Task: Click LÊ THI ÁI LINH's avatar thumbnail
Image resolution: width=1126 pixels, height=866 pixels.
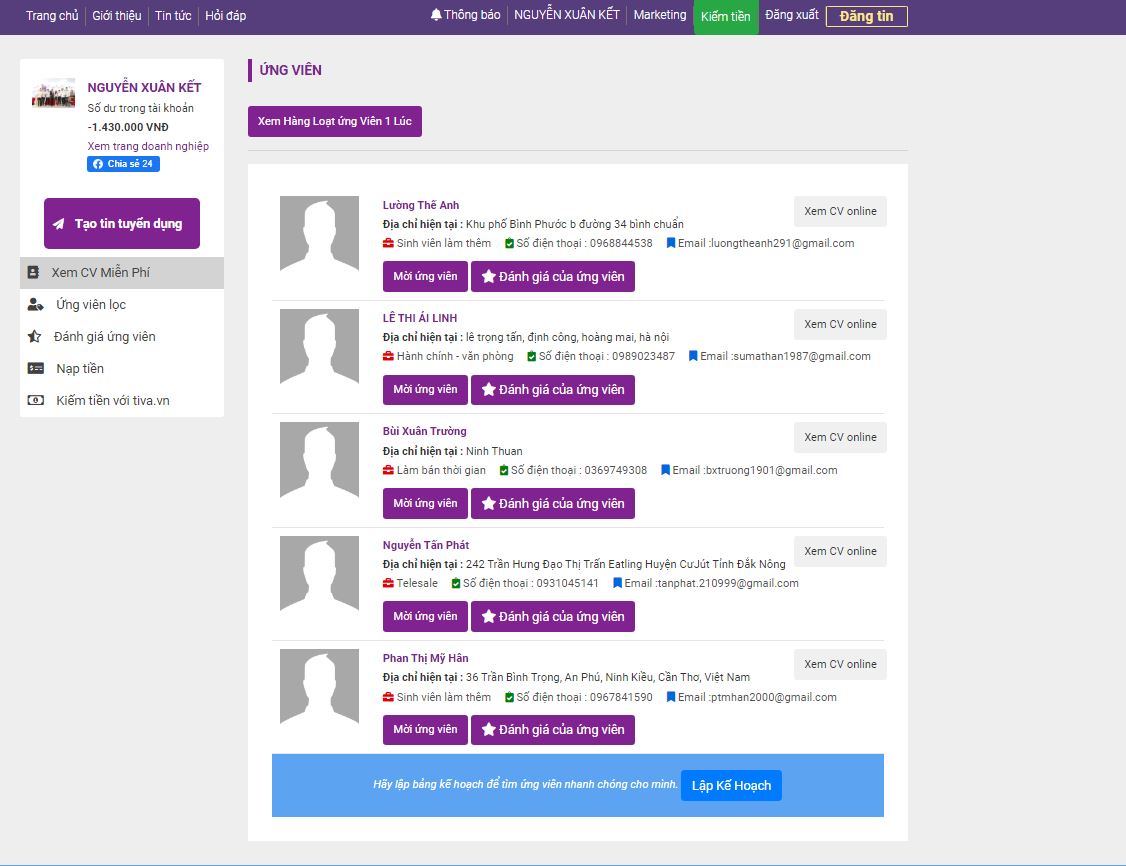Action: point(319,347)
